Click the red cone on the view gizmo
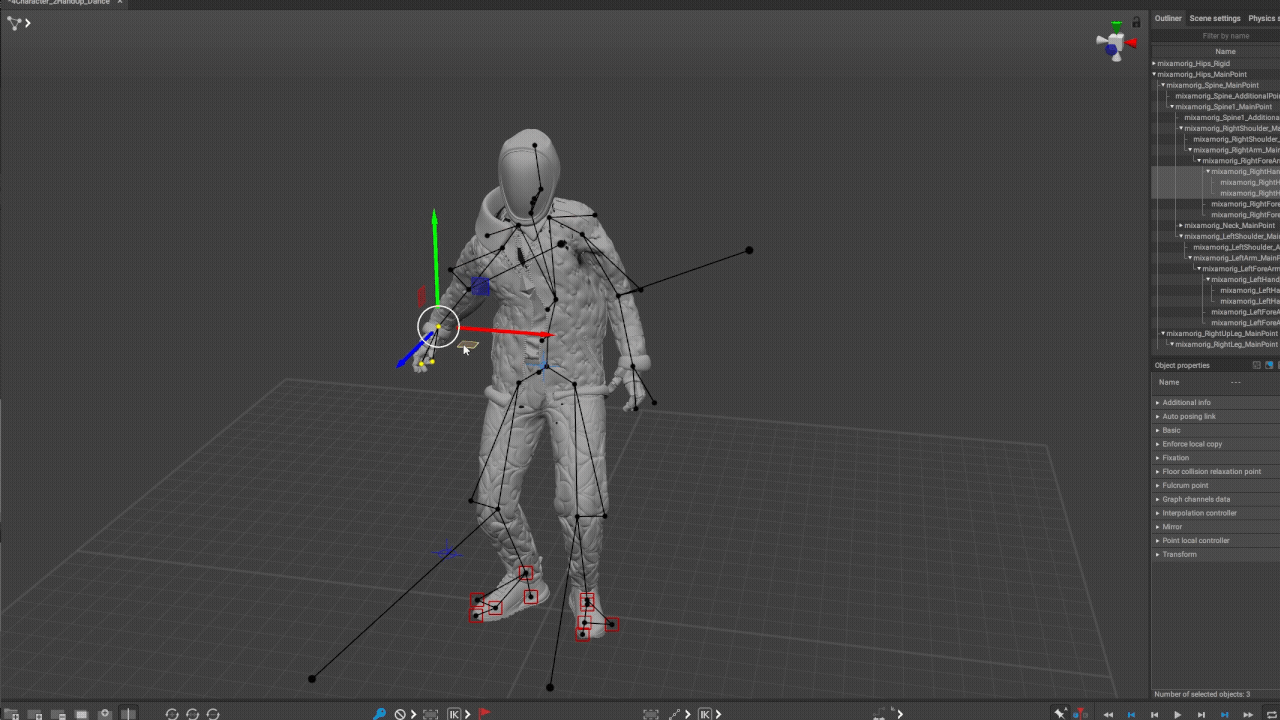Viewport: 1280px width, 720px height. [x=1131, y=43]
